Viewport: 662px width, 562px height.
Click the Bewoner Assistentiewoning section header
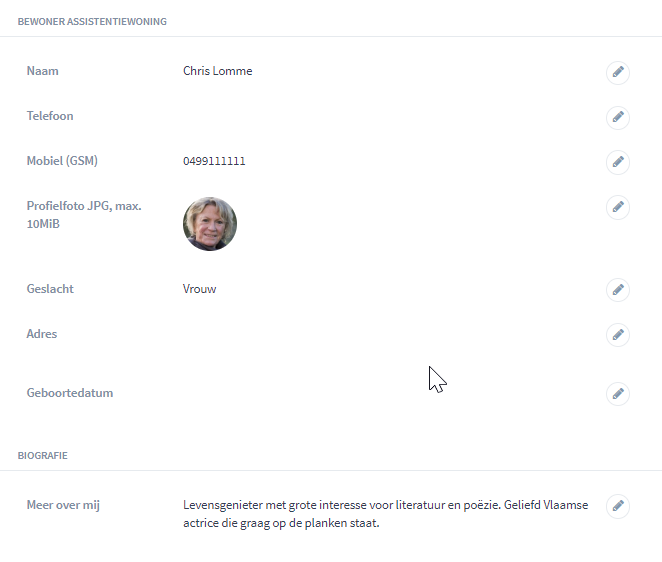[x=92, y=22]
